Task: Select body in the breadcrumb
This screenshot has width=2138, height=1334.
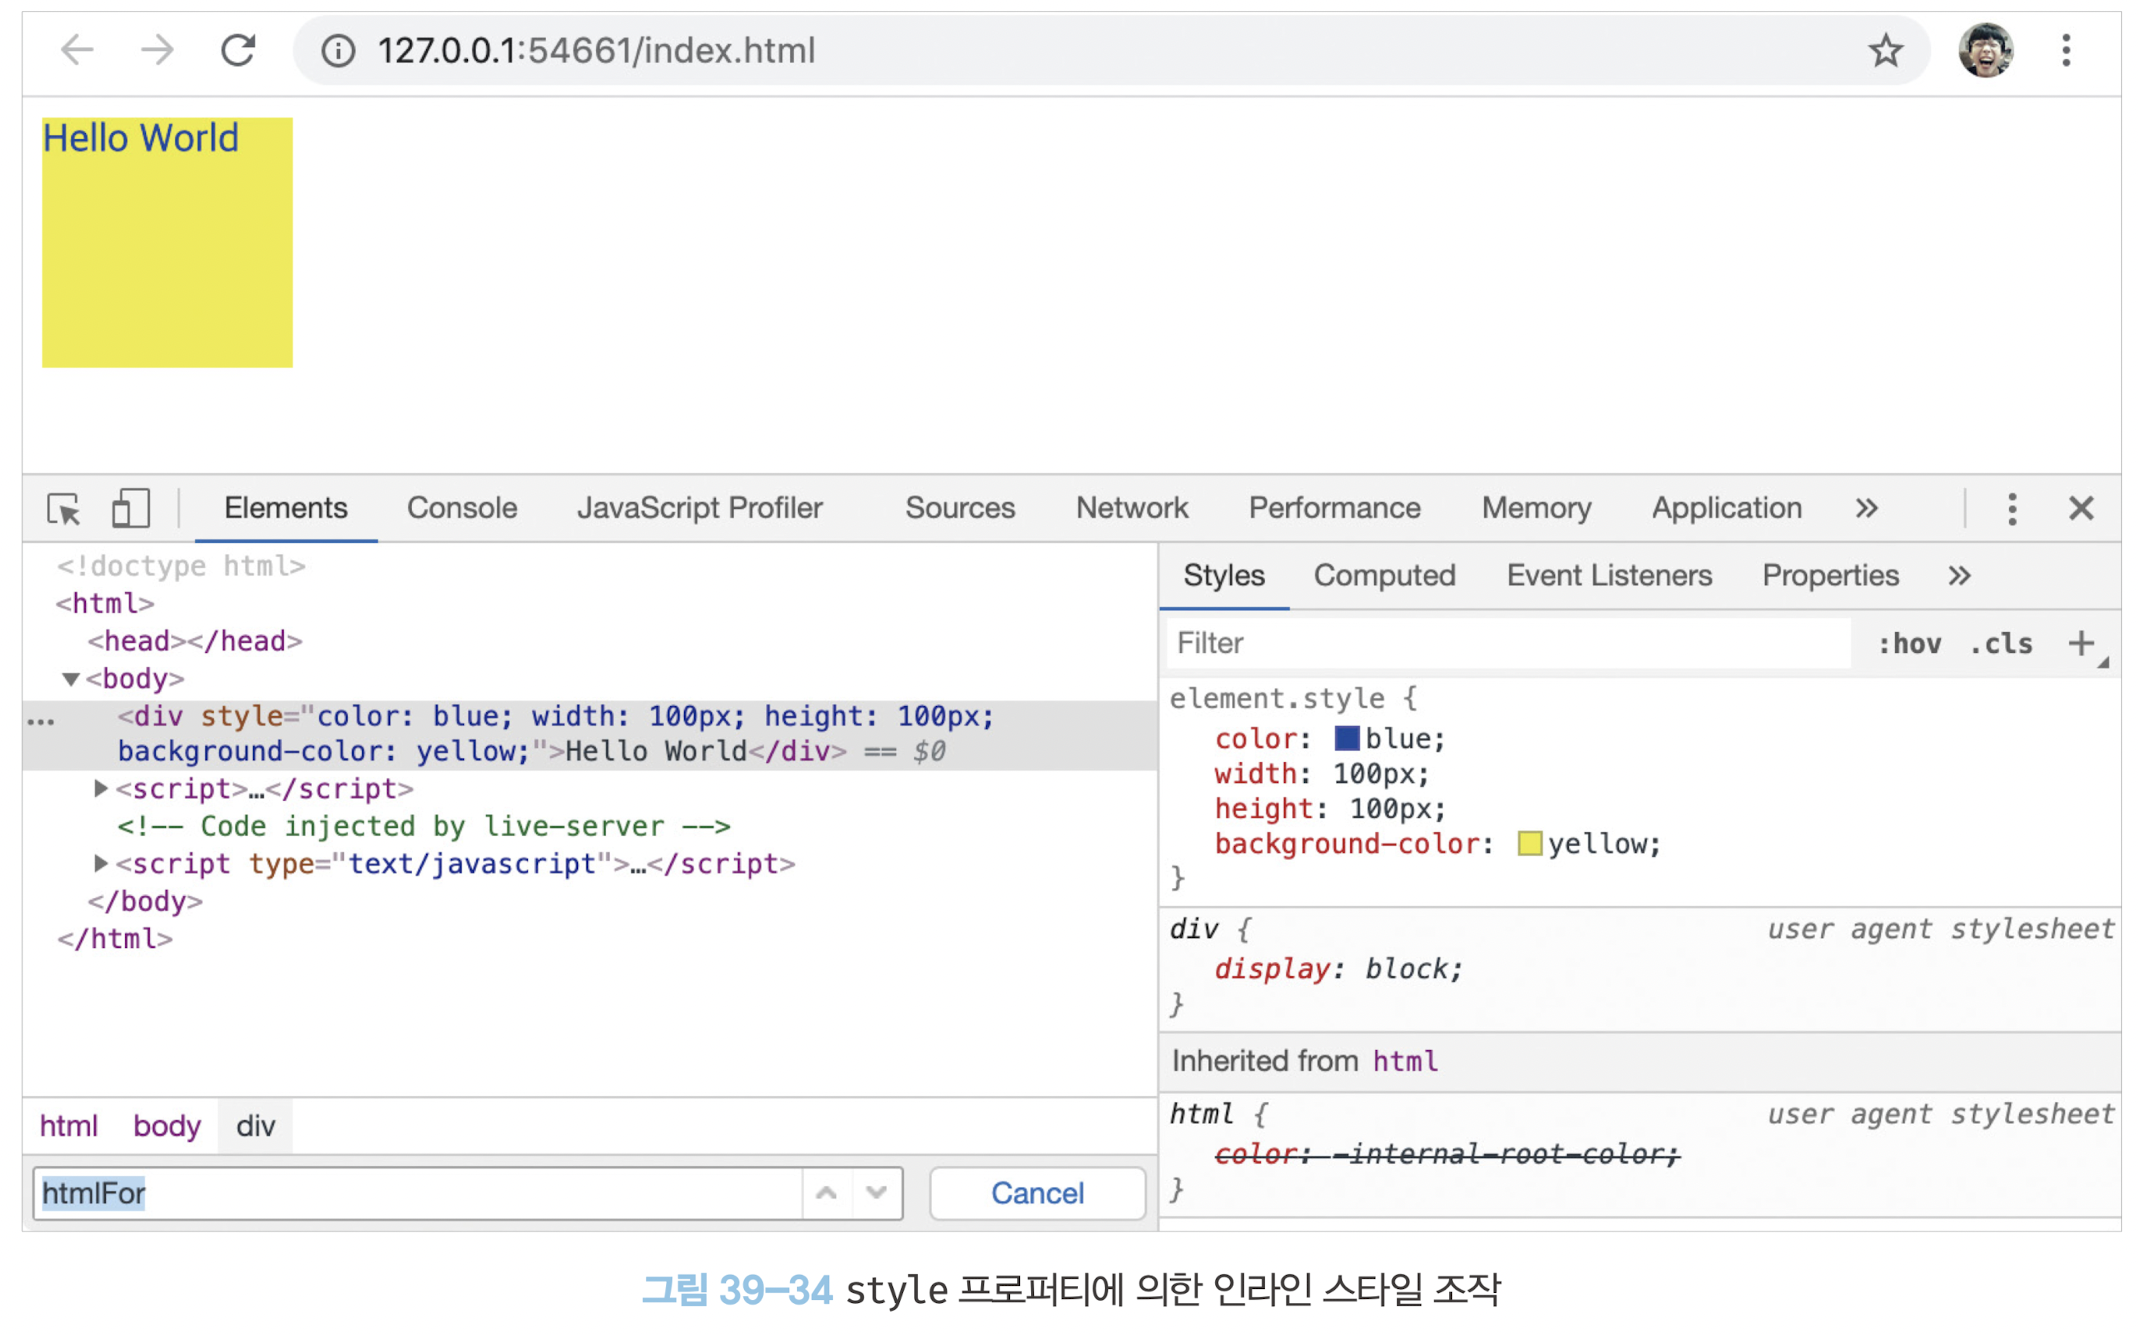Action: pyautogui.click(x=167, y=1127)
